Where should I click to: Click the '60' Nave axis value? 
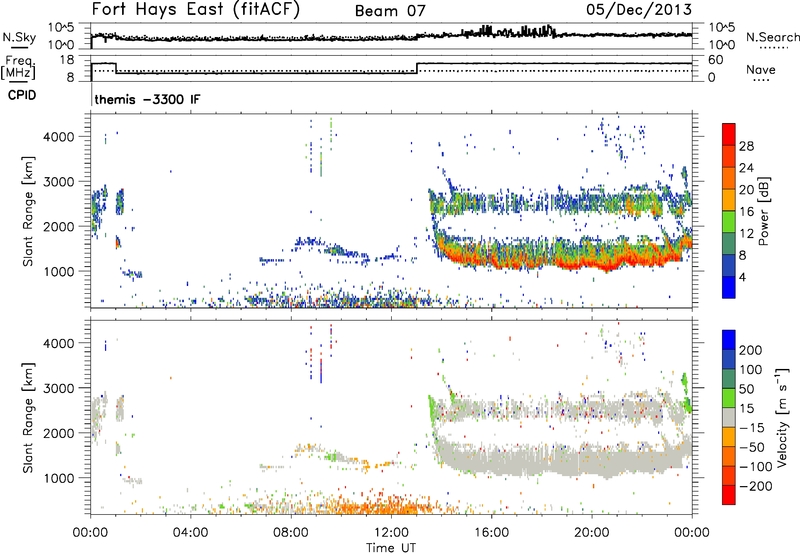pyautogui.click(x=716, y=60)
